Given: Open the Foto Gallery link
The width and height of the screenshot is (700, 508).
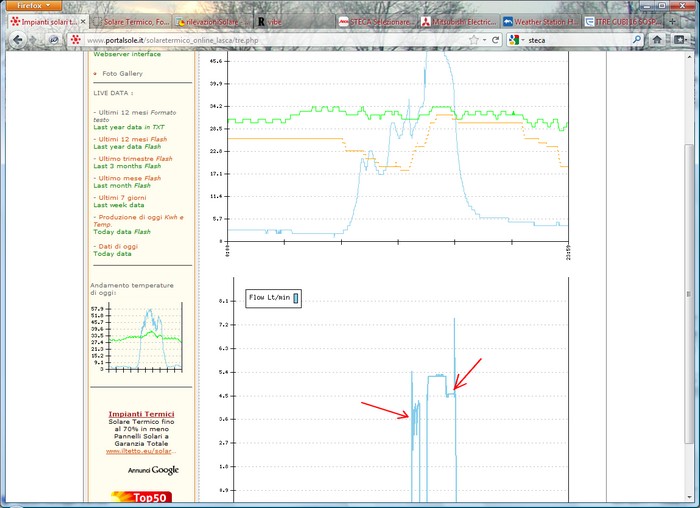Looking at the screenshot, I should pyautogui.click(x=122, y=73).
